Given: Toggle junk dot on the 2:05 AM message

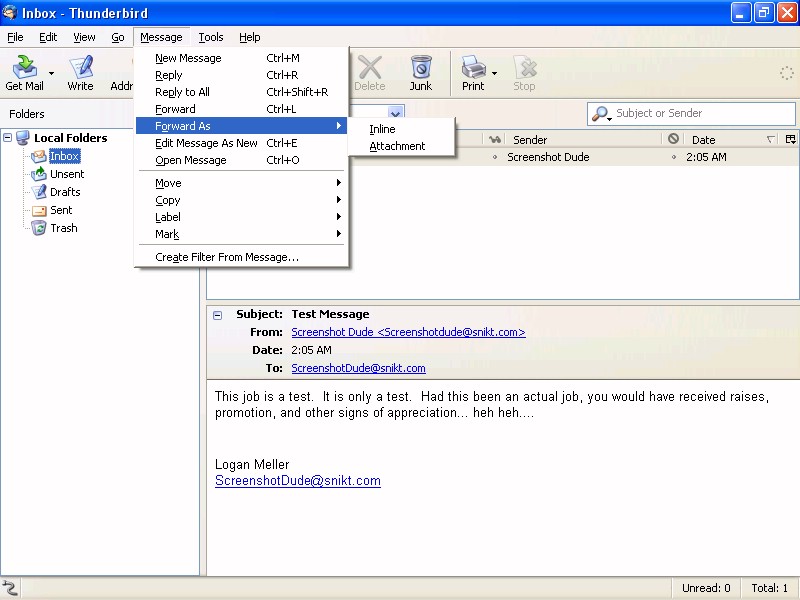Looking at the screenshot, I should point(673,157).
